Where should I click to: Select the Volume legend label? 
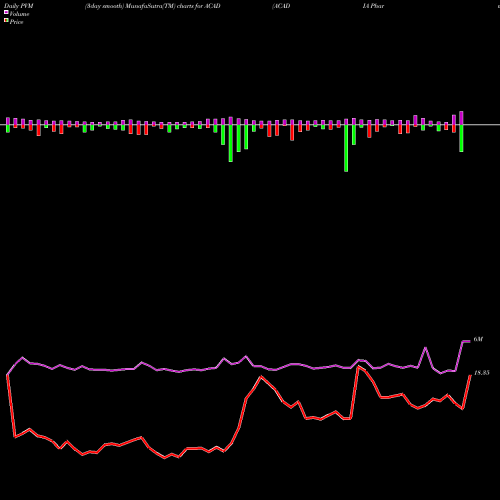tap(19, 14)
